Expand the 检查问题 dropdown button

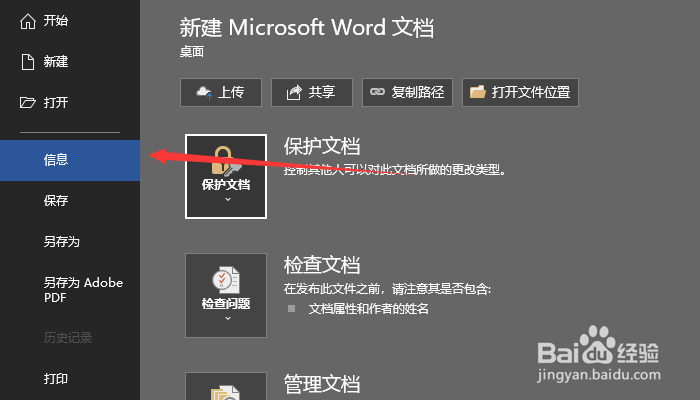click(x=226, y=296)
